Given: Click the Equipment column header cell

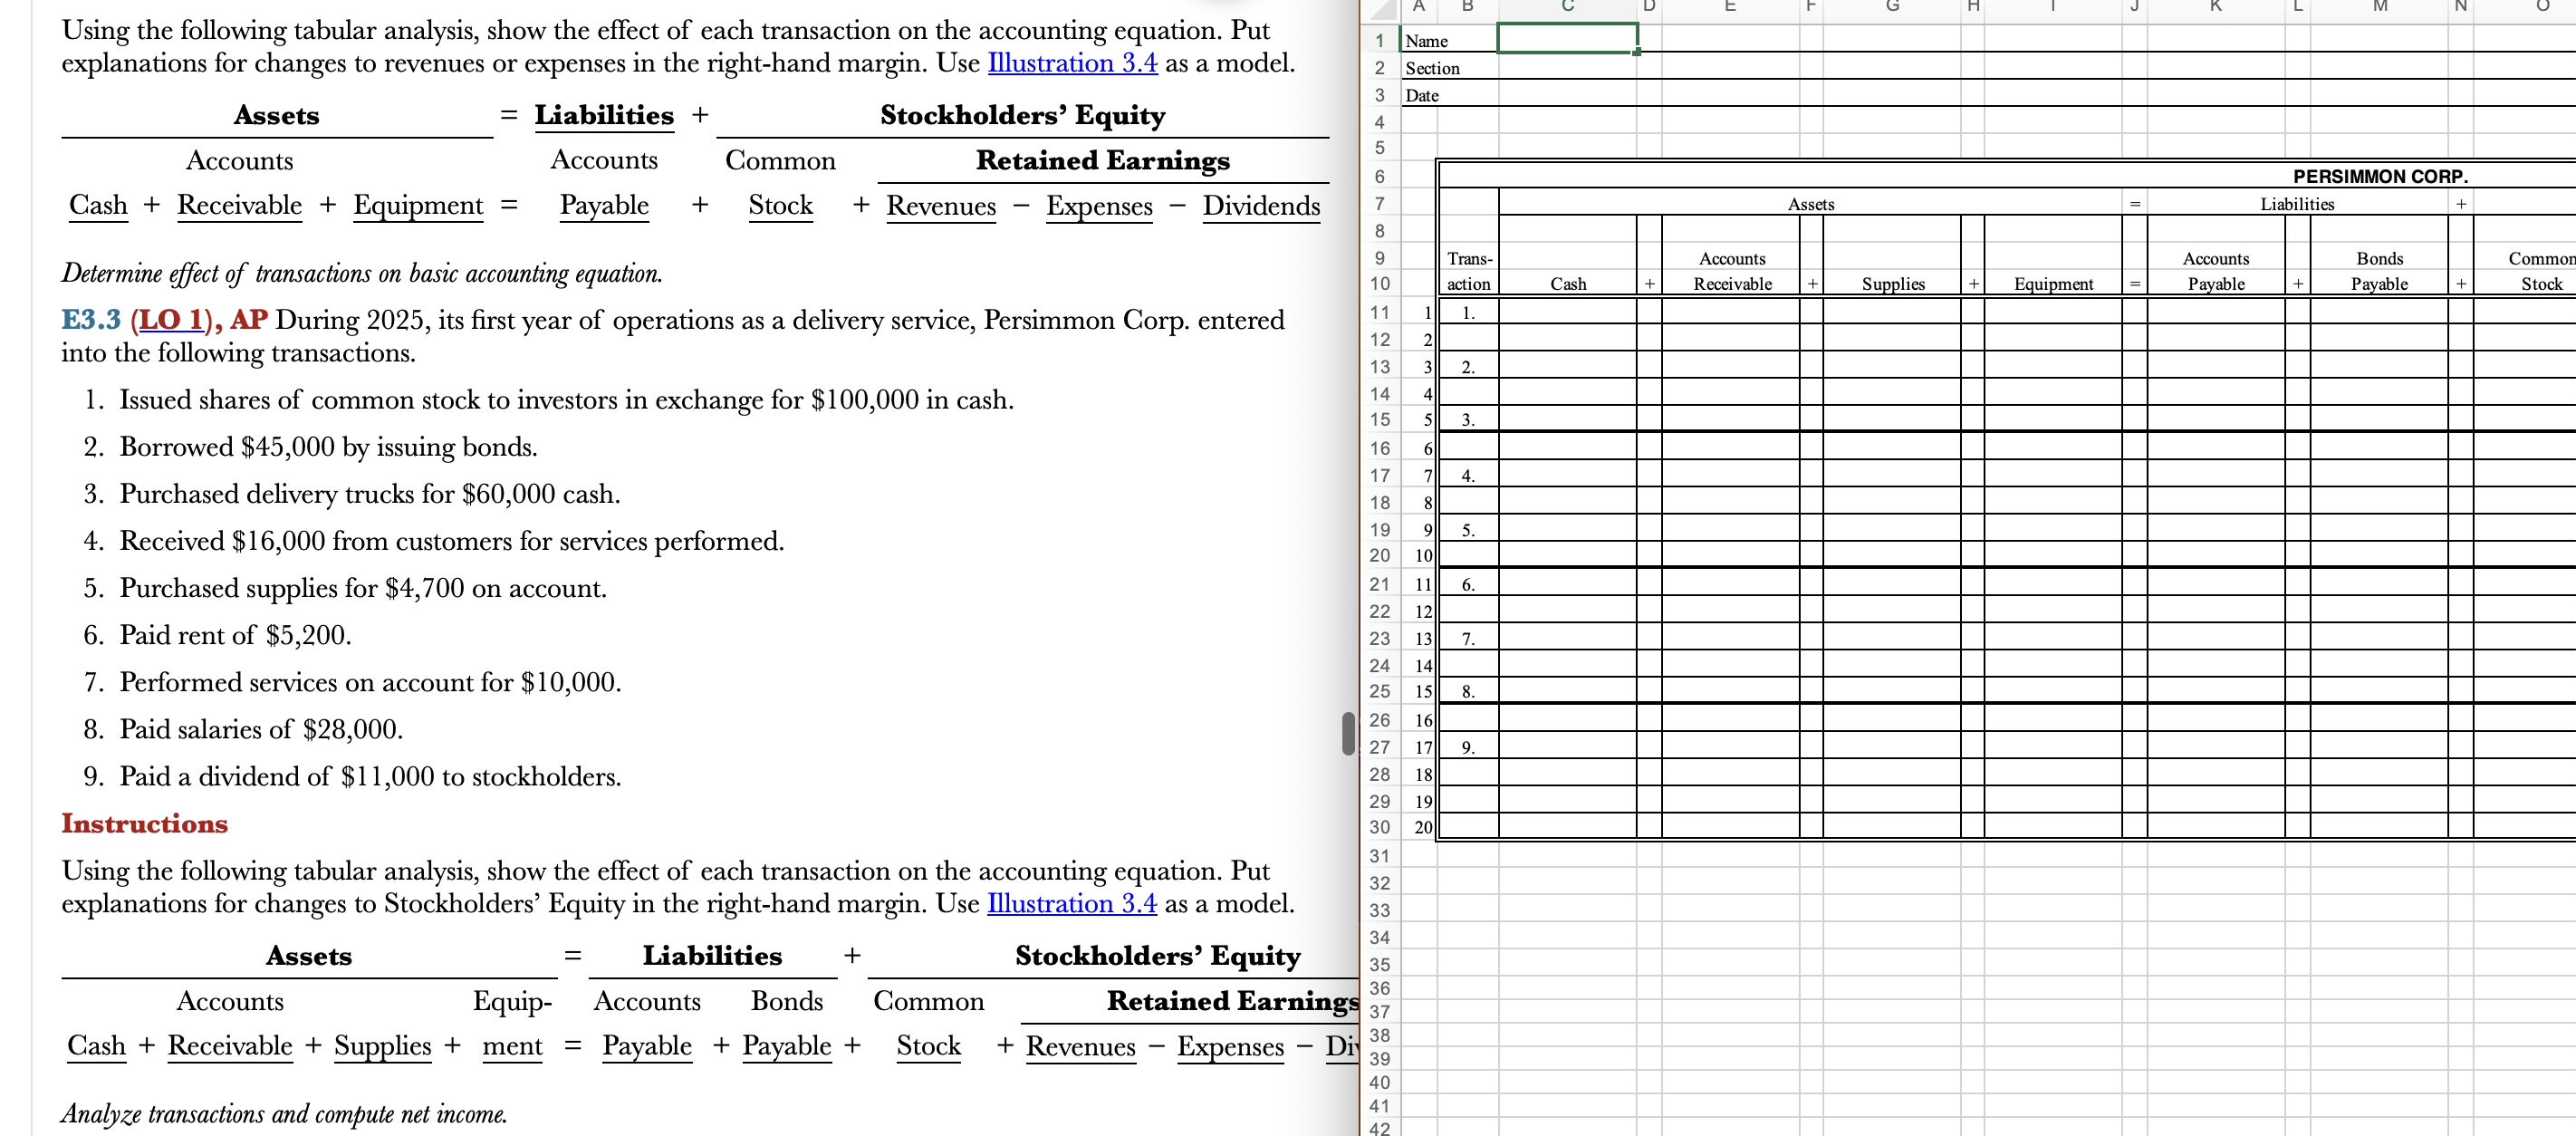Looking at the screenshot, I should pyautogui.click(x=2053, y=284).
